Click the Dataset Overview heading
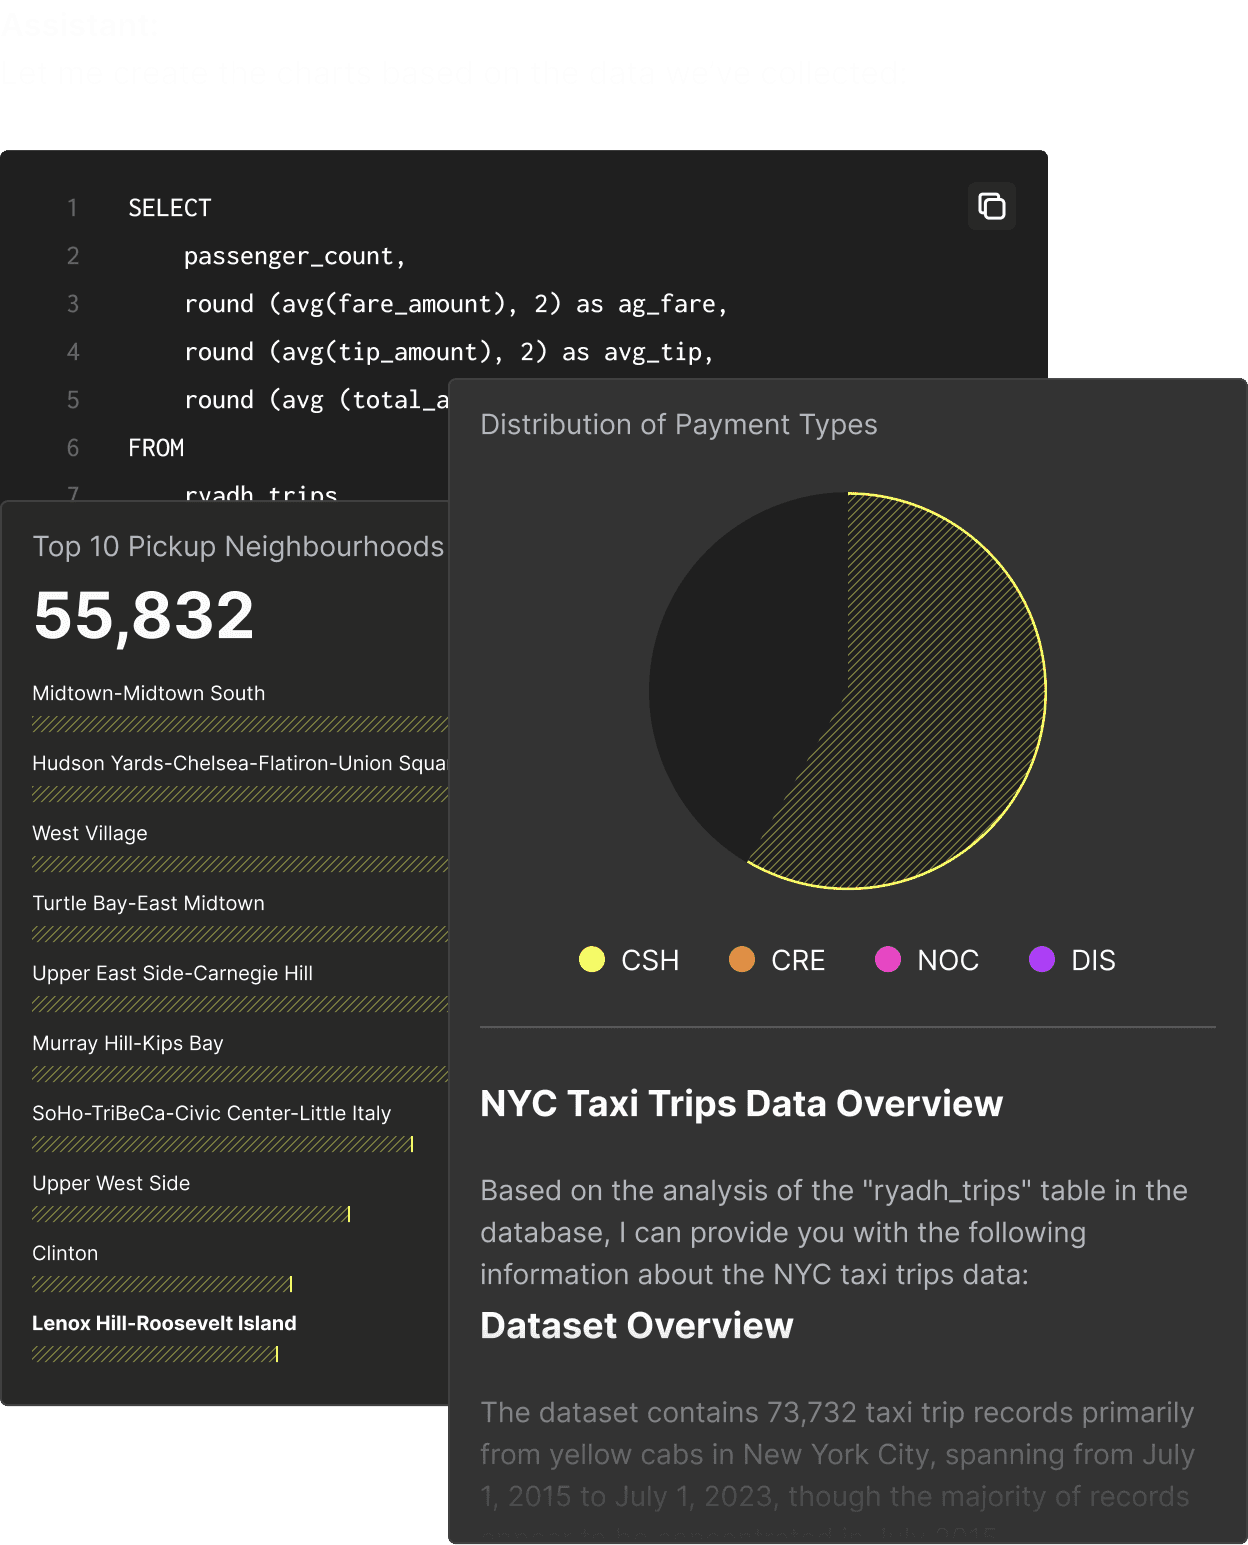The width and height of the screenshot is (1248, 1545). (x=637, y=1325)
